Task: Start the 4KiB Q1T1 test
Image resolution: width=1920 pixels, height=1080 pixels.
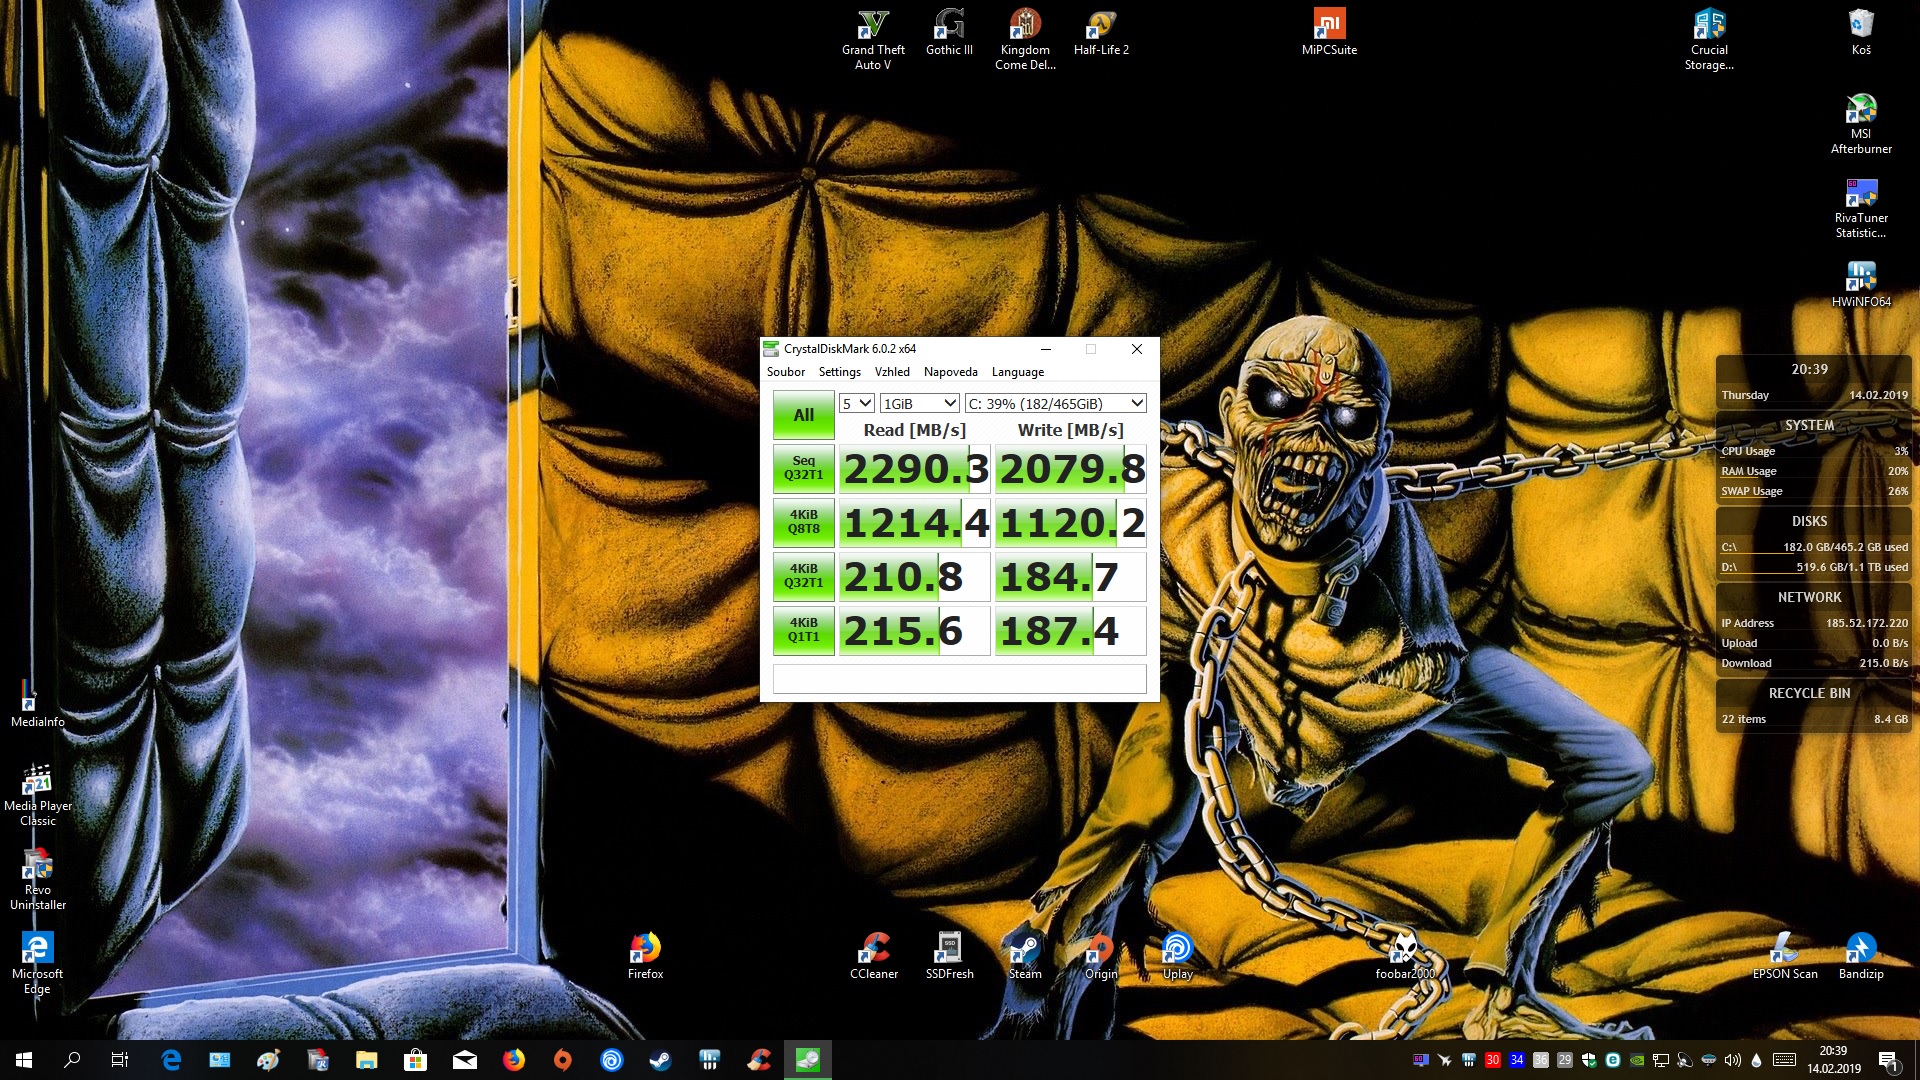Action: pos(803,631)
